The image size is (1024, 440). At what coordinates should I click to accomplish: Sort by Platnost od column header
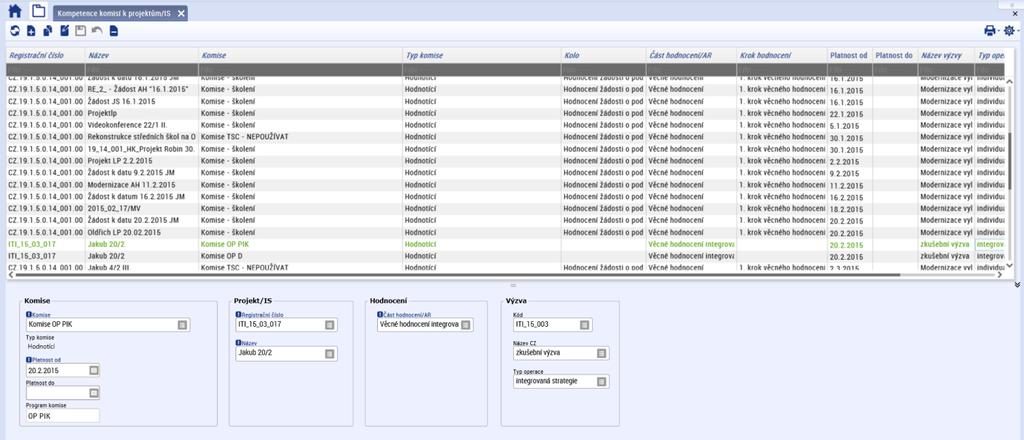(848, 55)
